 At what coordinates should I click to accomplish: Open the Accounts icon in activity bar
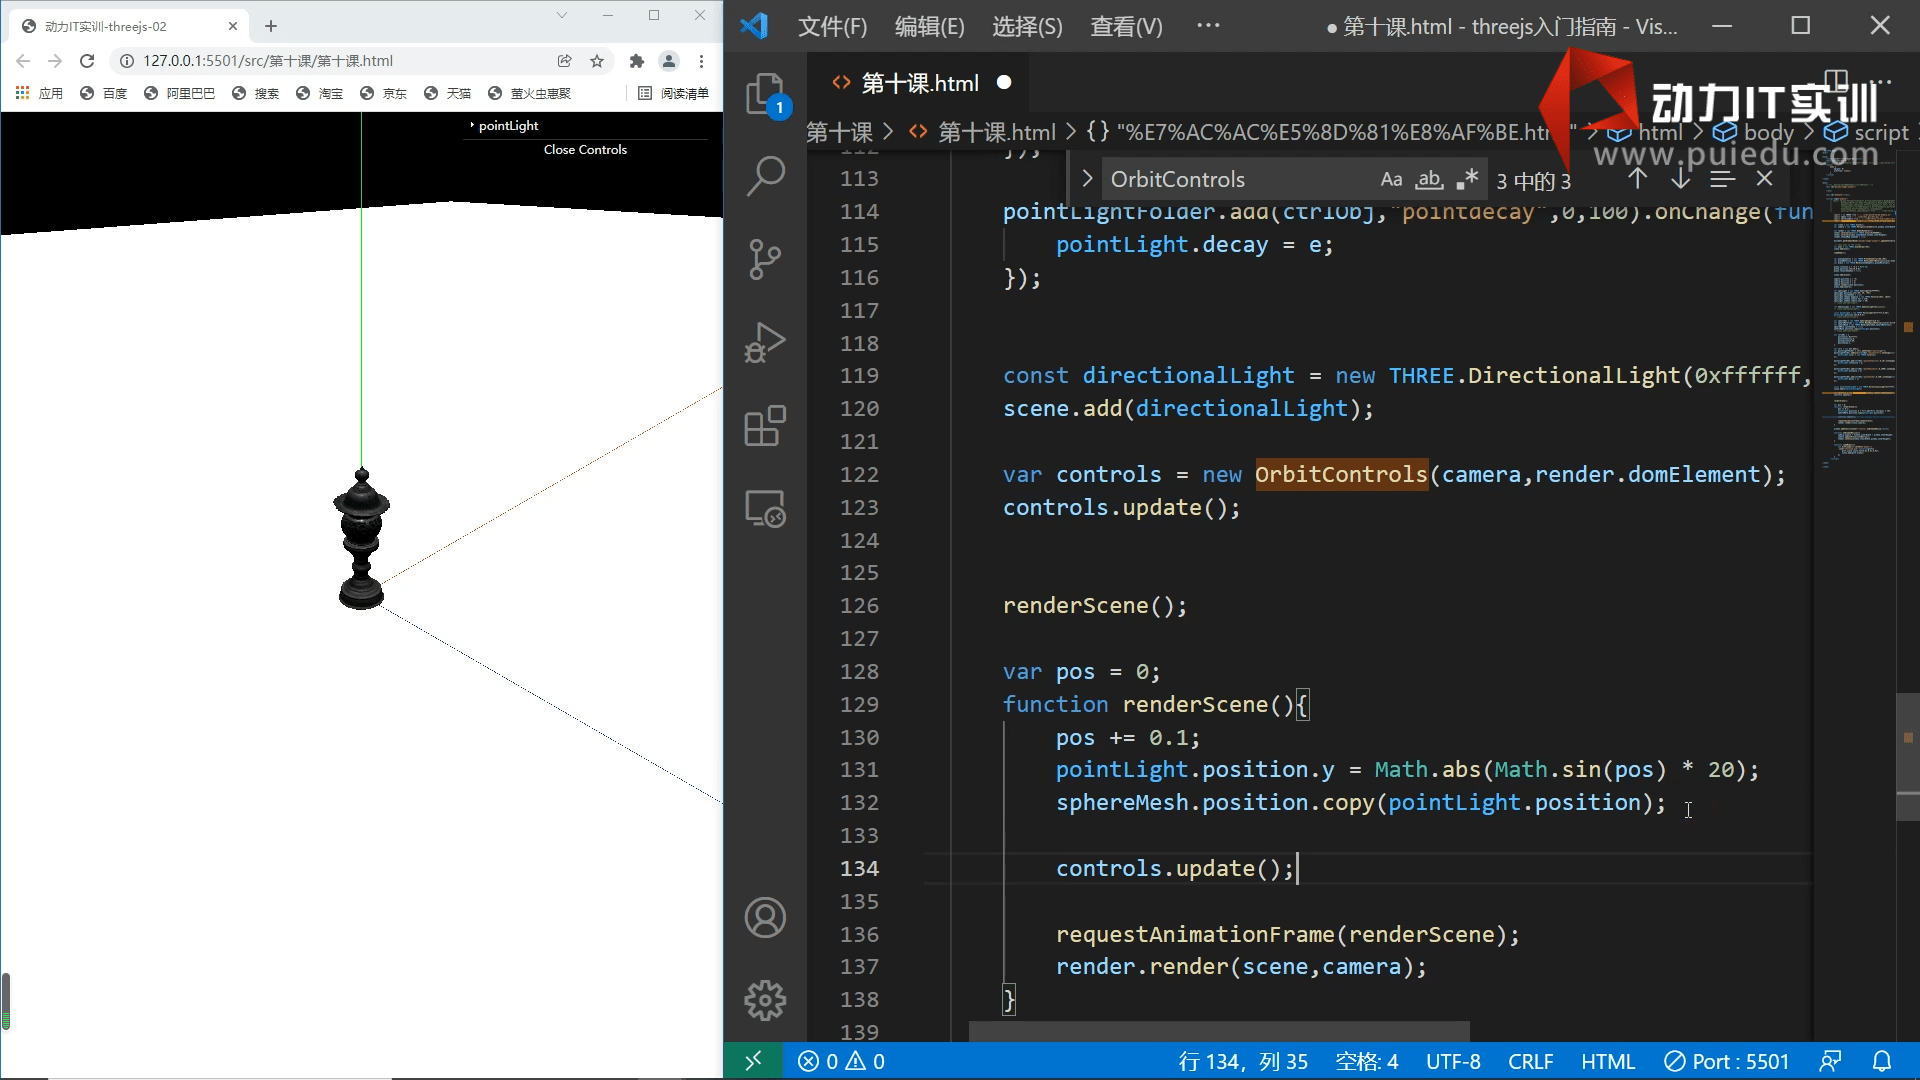pos(765,917)
